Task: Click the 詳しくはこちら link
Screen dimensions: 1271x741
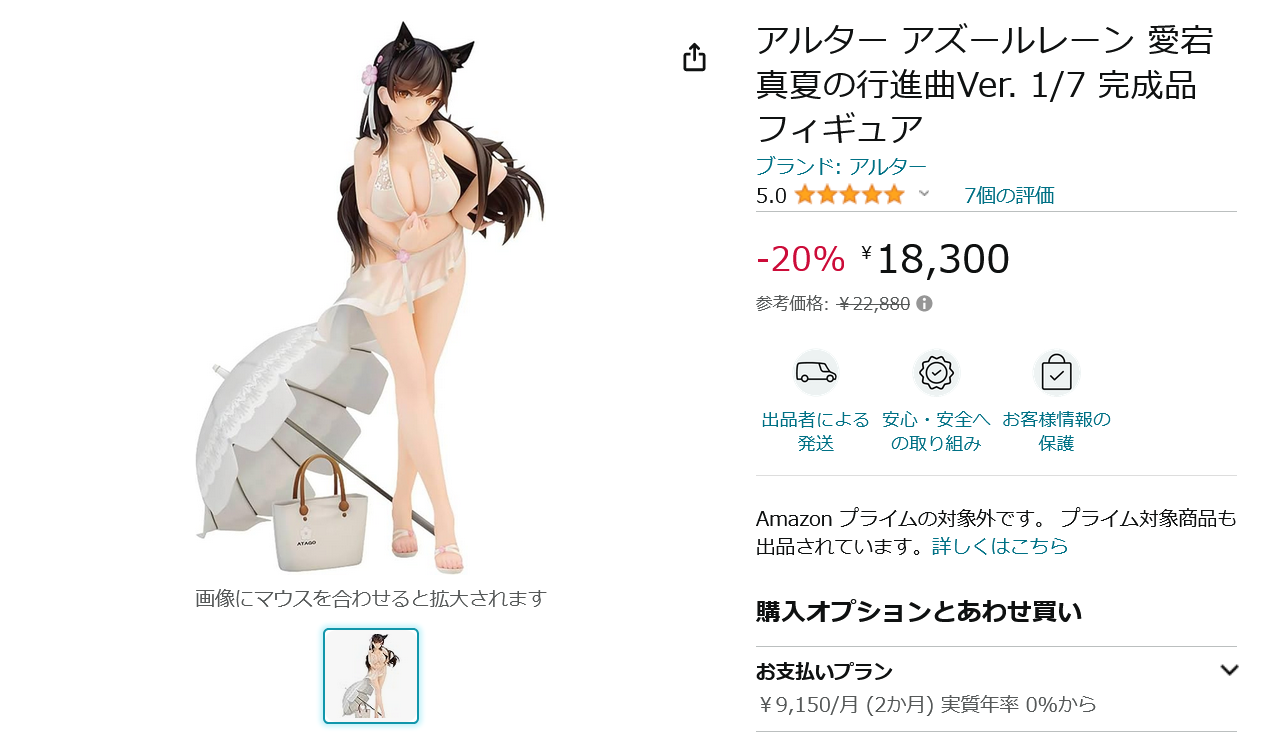Action: [1000, 546]
